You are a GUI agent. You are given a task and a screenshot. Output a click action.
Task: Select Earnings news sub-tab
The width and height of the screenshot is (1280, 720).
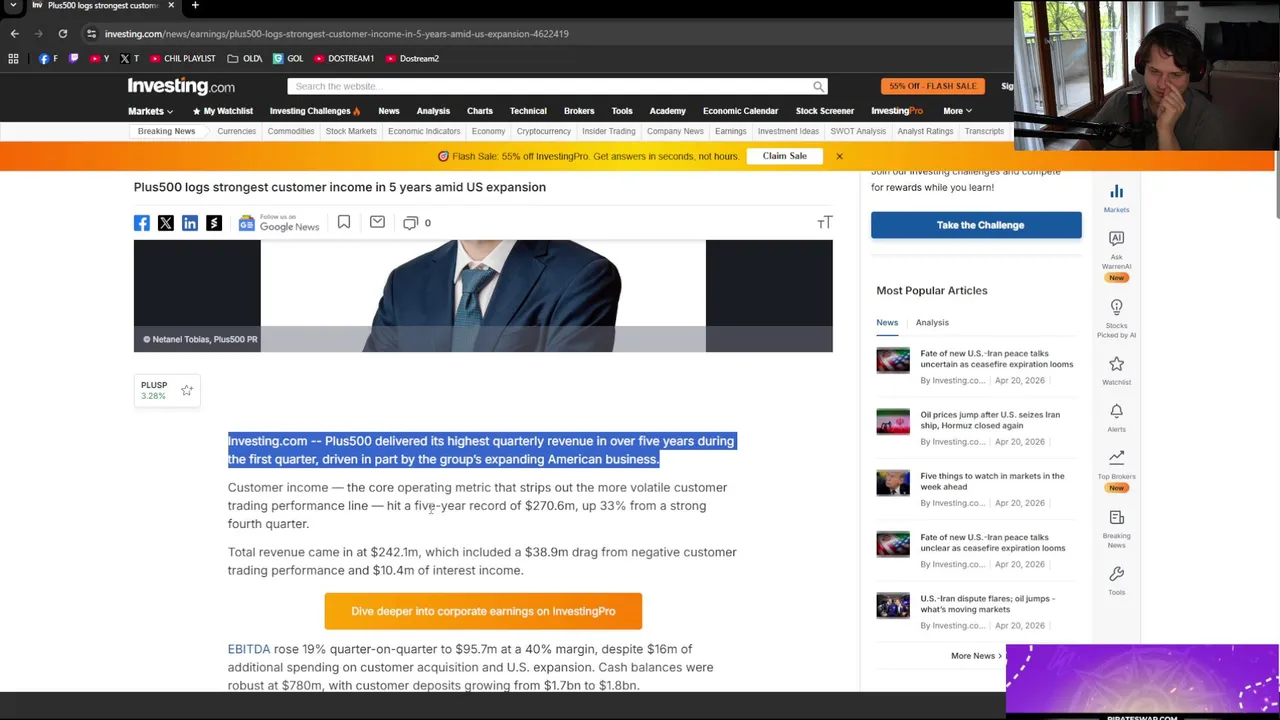(x=730, y=131)
